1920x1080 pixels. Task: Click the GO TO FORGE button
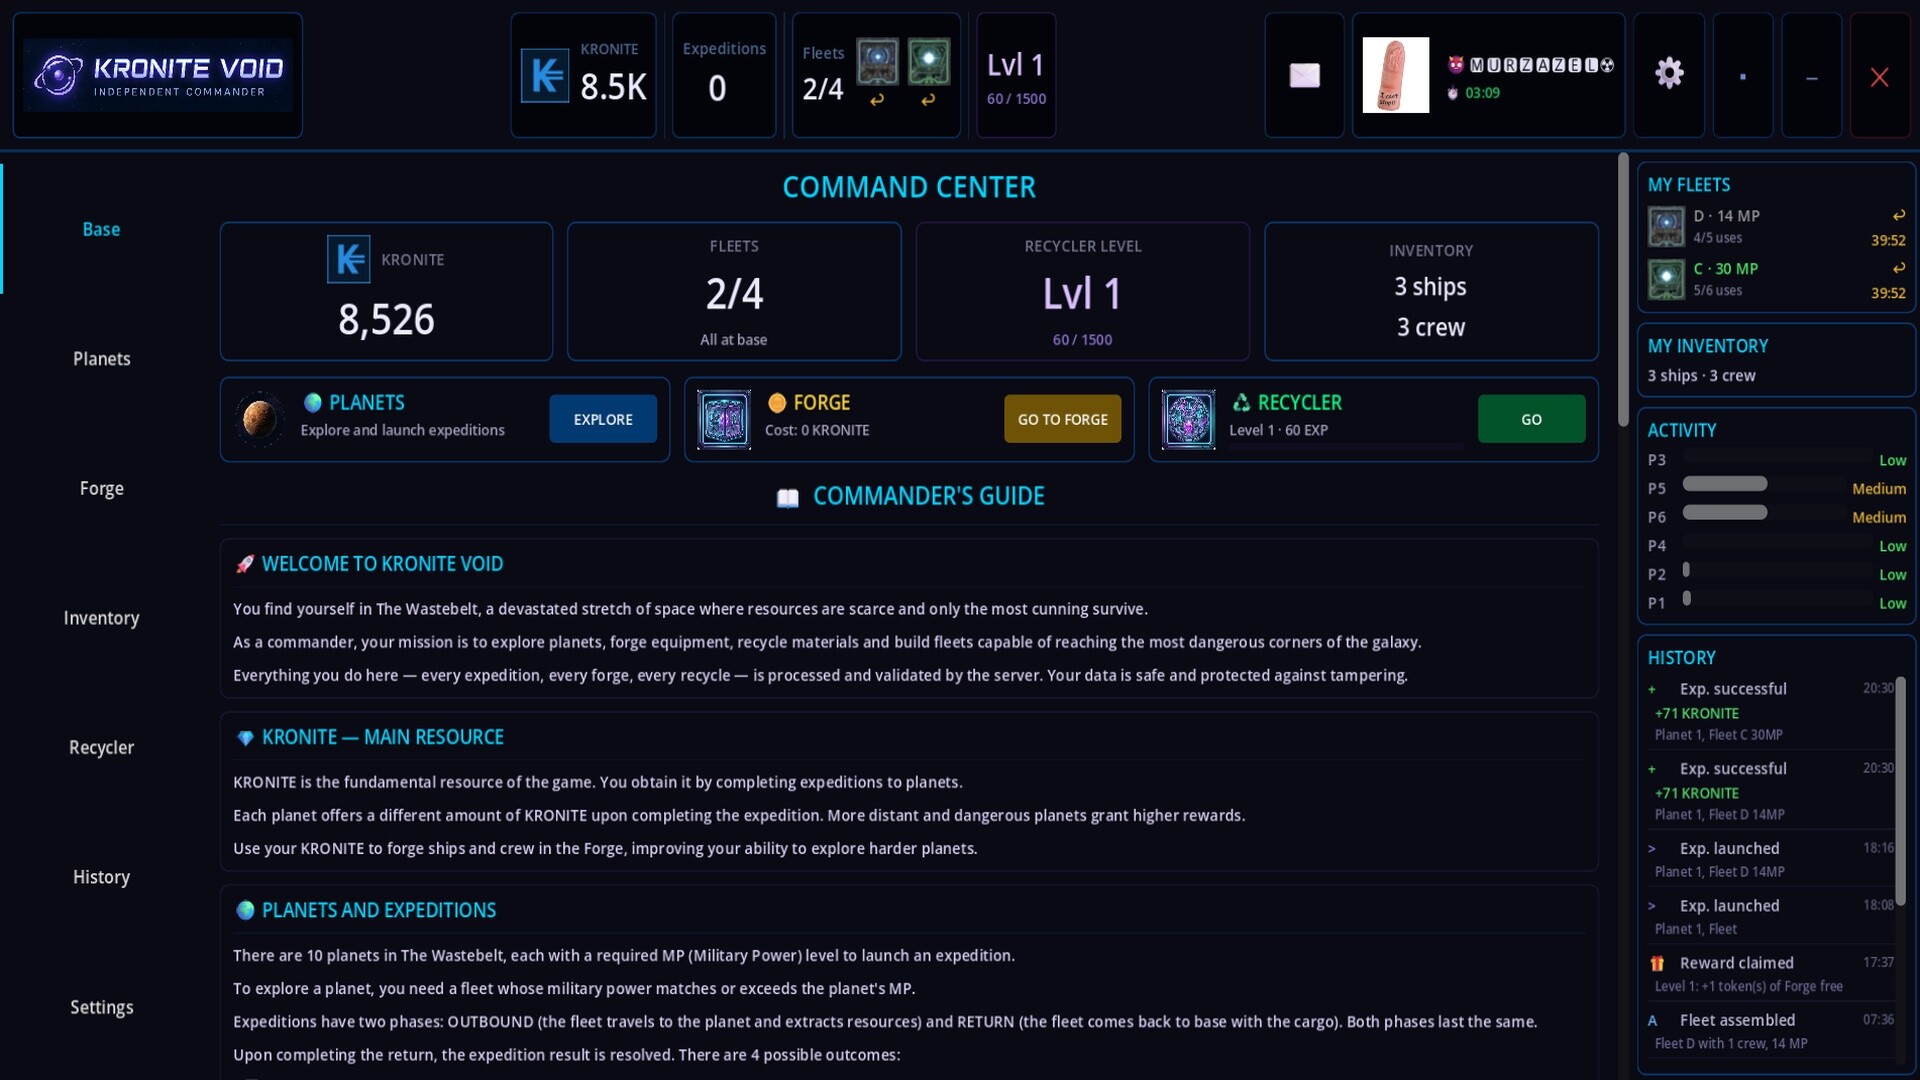pos(1062,419)
